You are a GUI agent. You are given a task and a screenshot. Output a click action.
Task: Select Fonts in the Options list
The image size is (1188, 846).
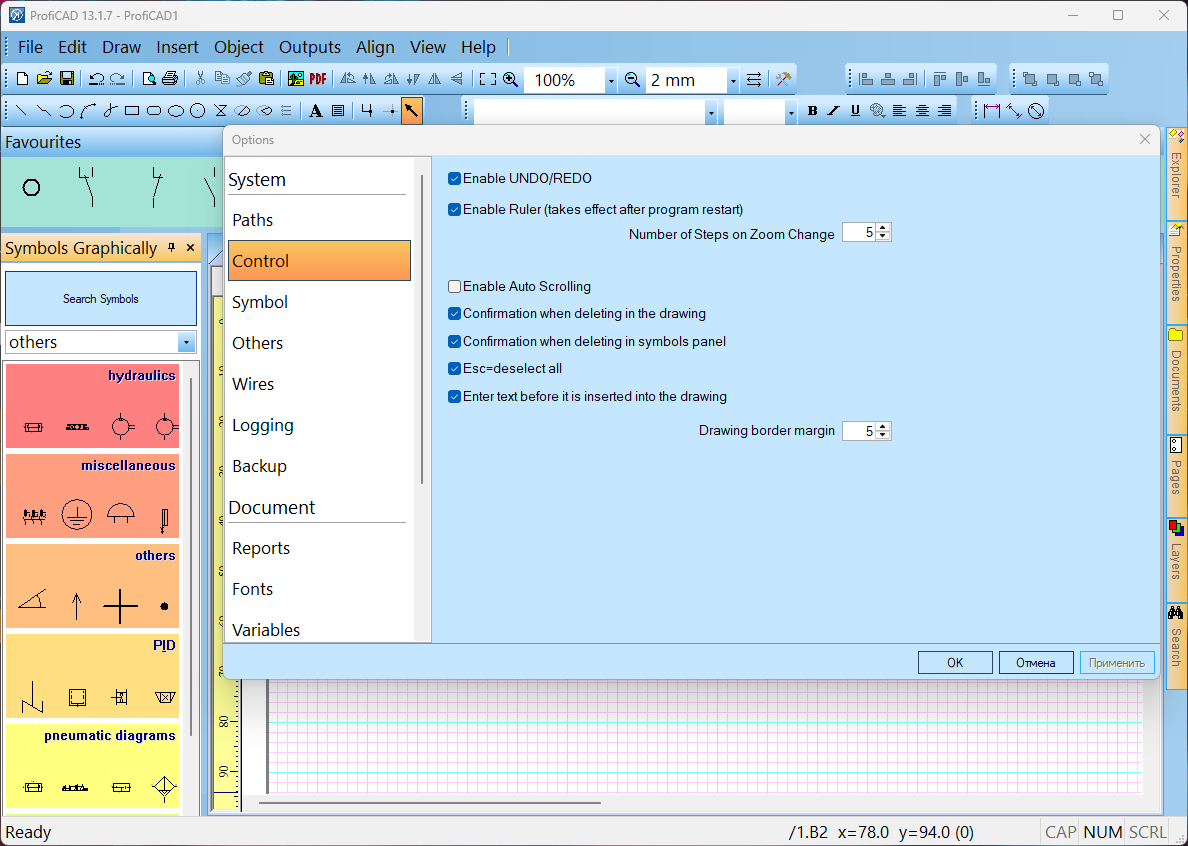319,588
